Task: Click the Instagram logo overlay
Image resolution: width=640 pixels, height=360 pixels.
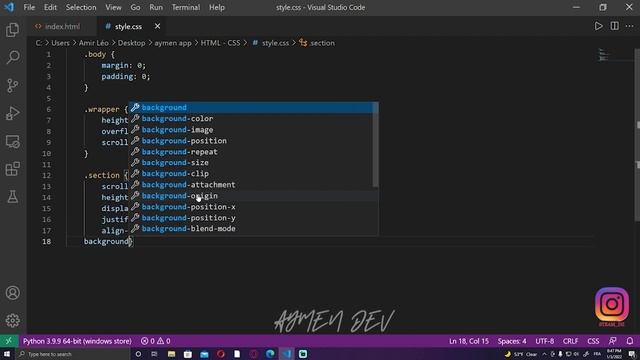Action: click(x=612, y=305)
